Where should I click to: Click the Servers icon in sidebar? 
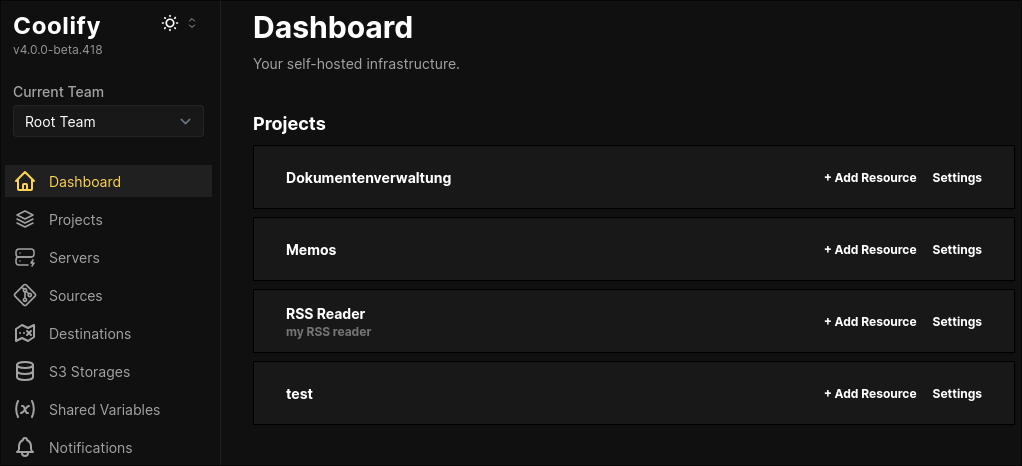25,257
